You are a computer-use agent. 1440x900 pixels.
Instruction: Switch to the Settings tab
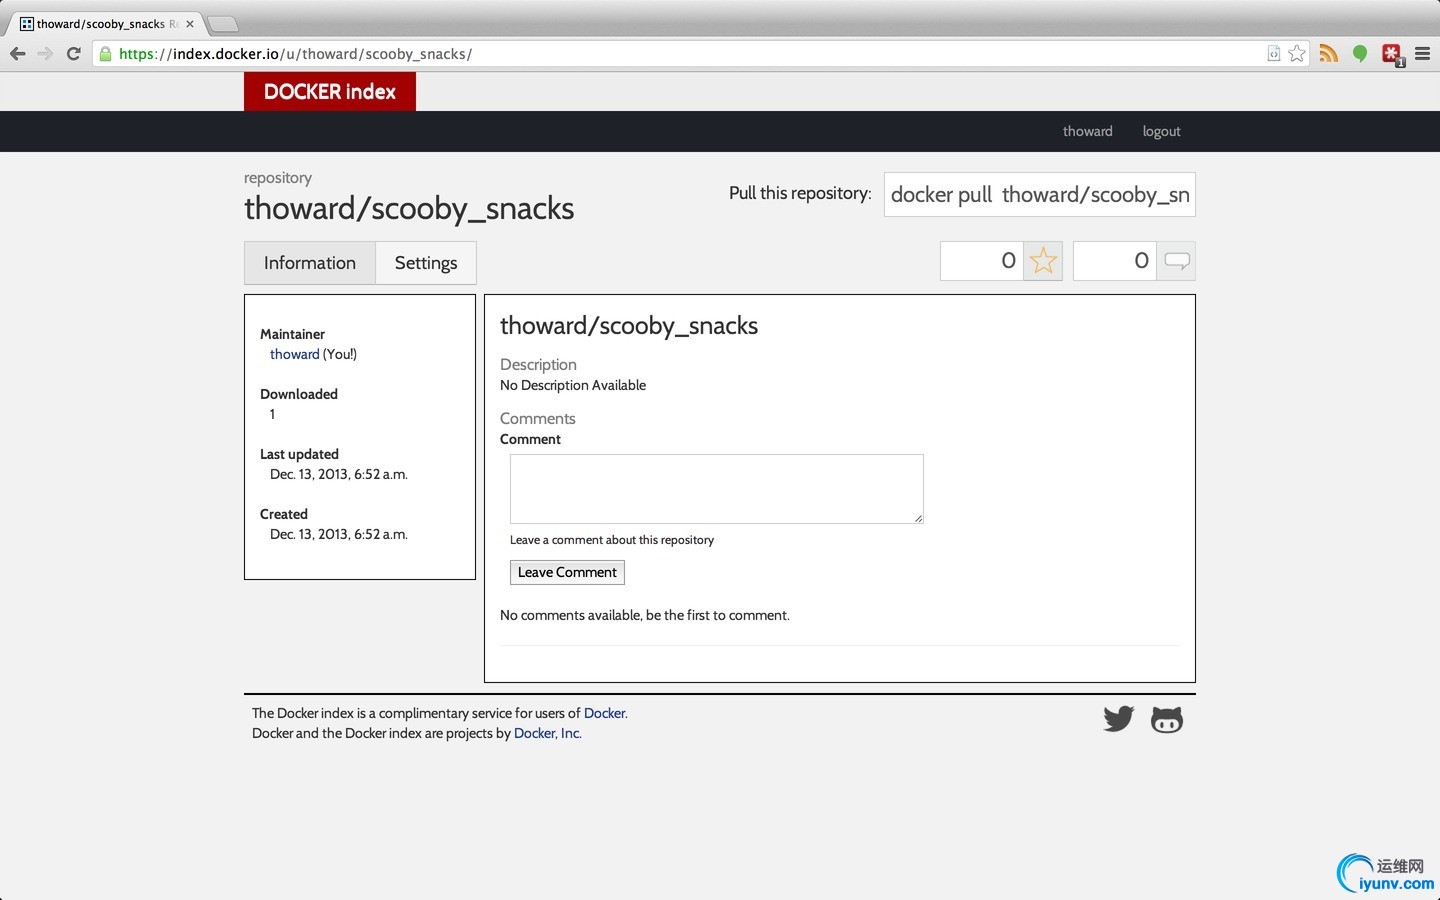[426, 263]
